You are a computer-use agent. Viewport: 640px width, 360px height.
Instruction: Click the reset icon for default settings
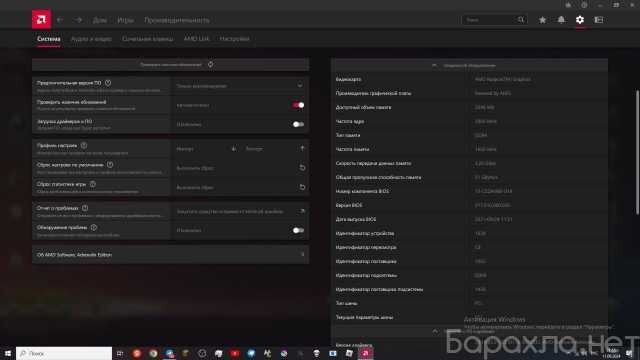point(302,168)
